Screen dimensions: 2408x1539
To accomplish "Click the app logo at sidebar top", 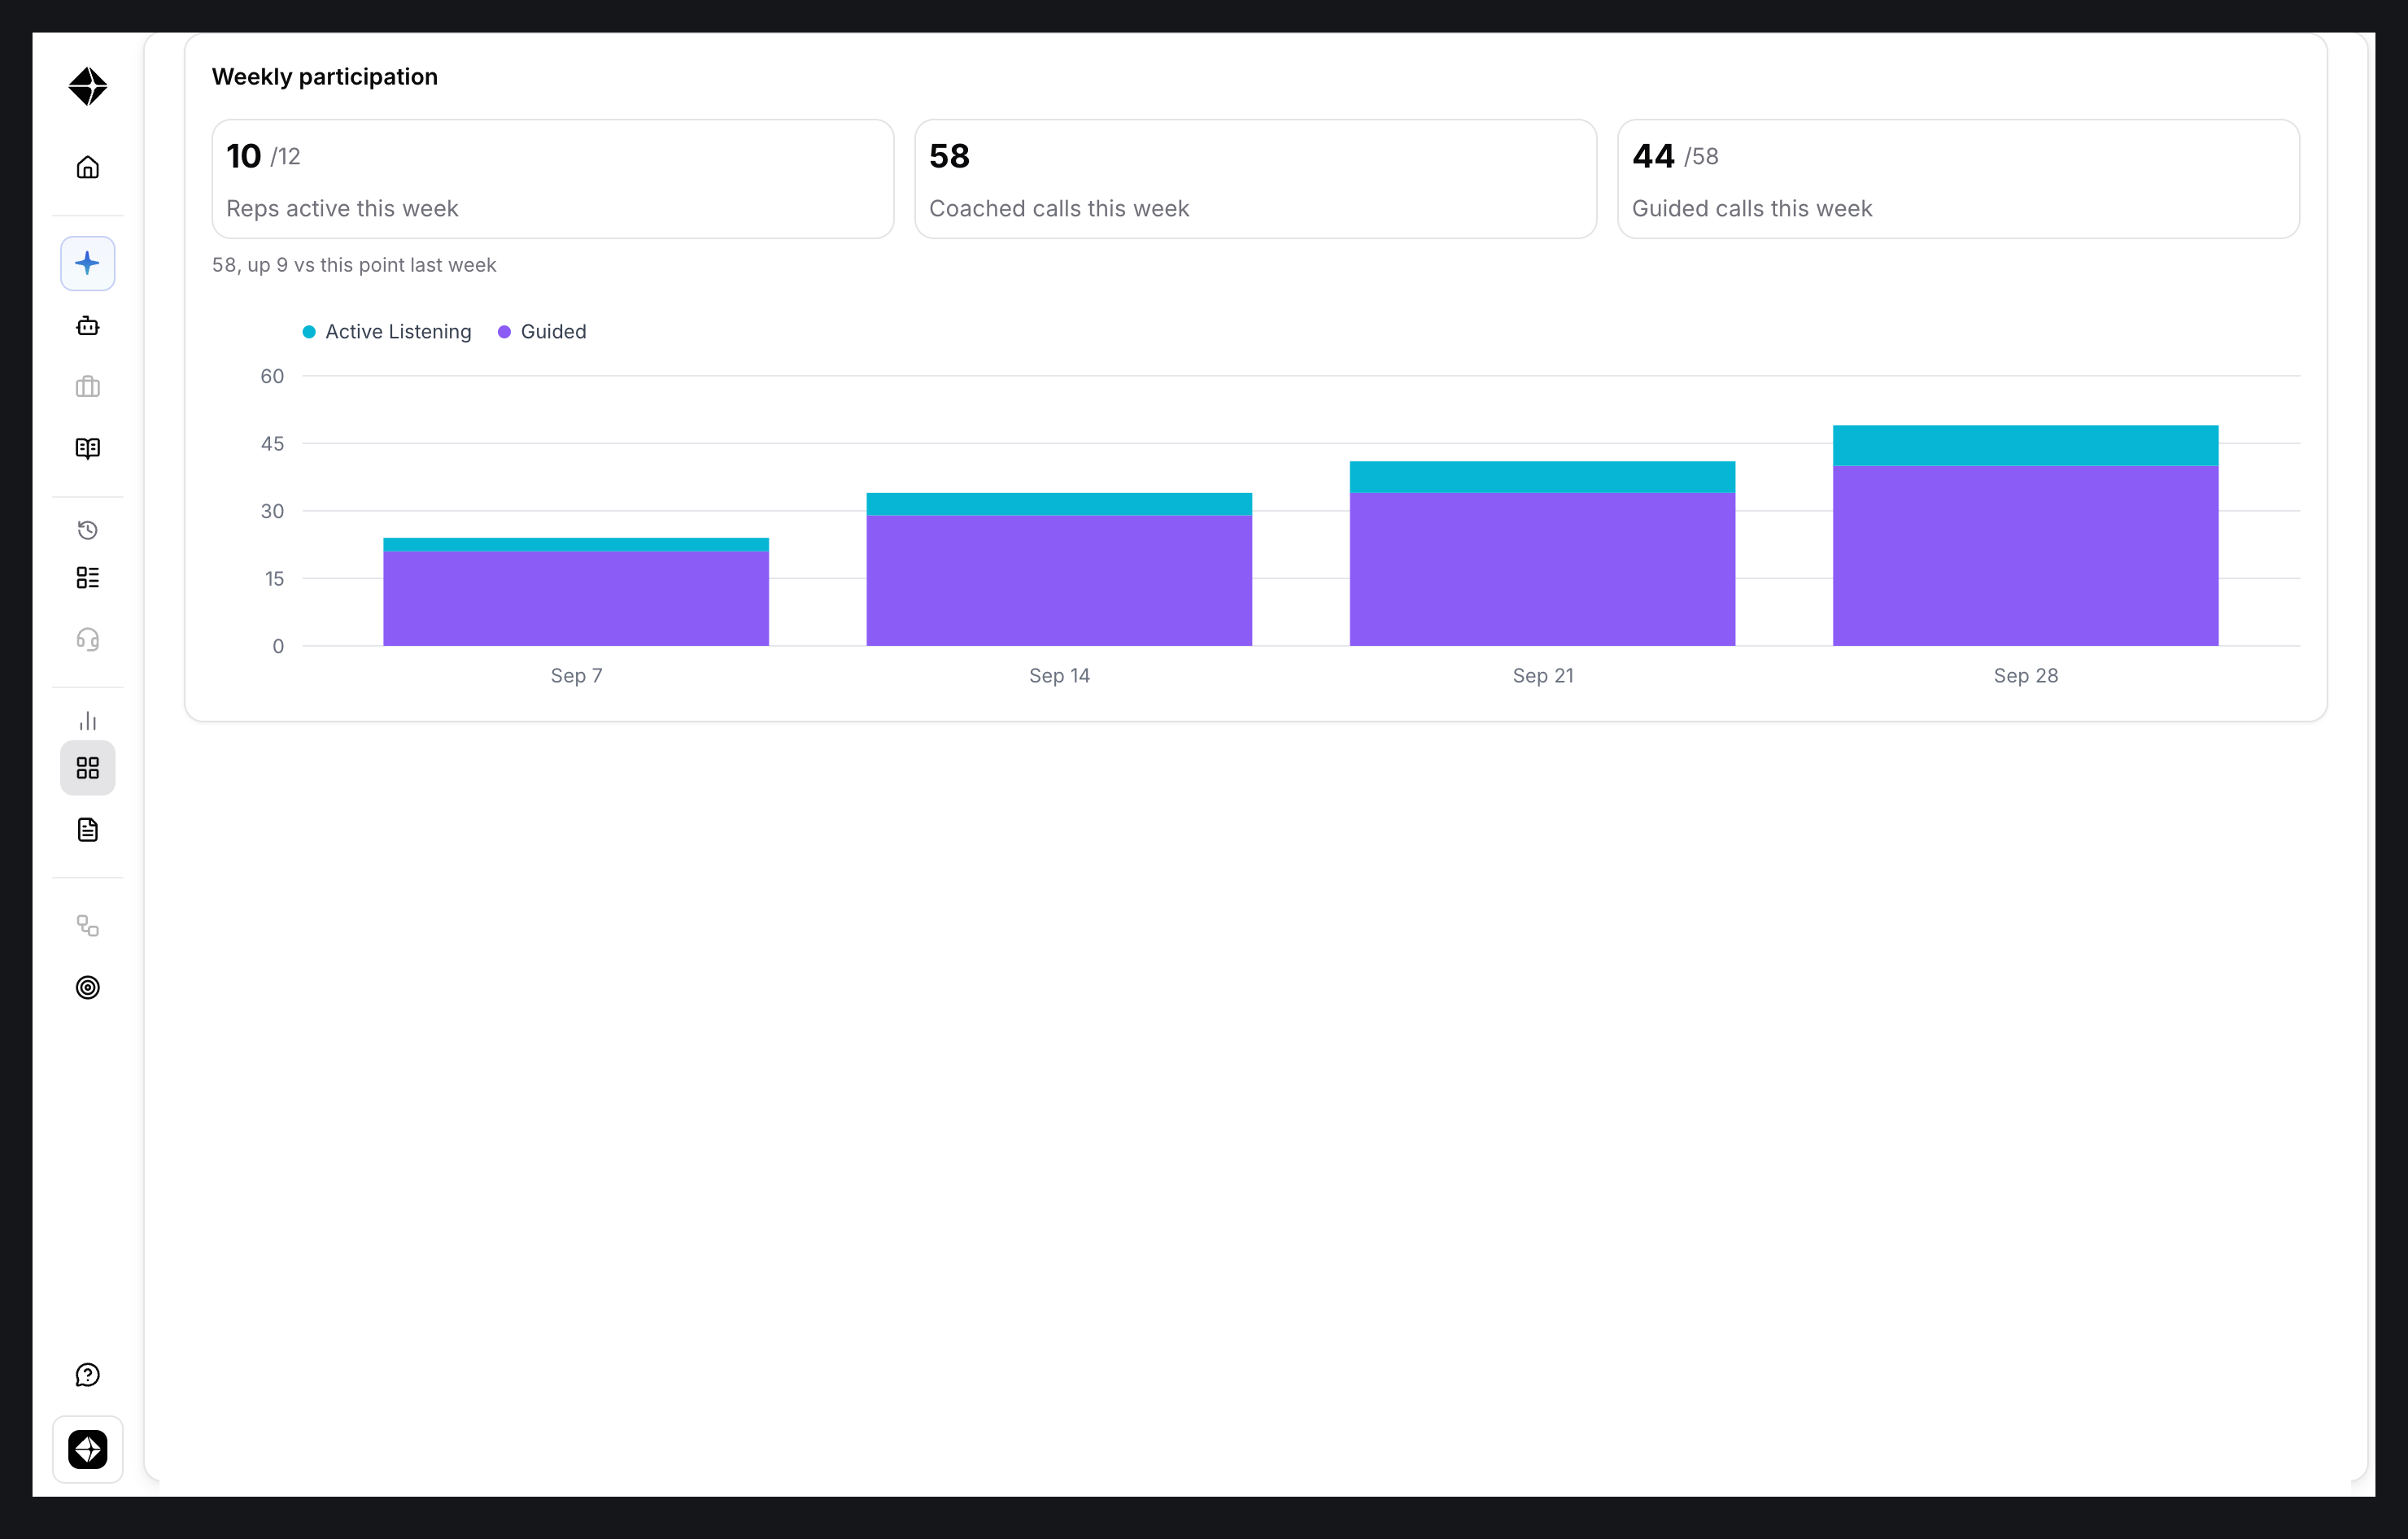I will point(88,86).
